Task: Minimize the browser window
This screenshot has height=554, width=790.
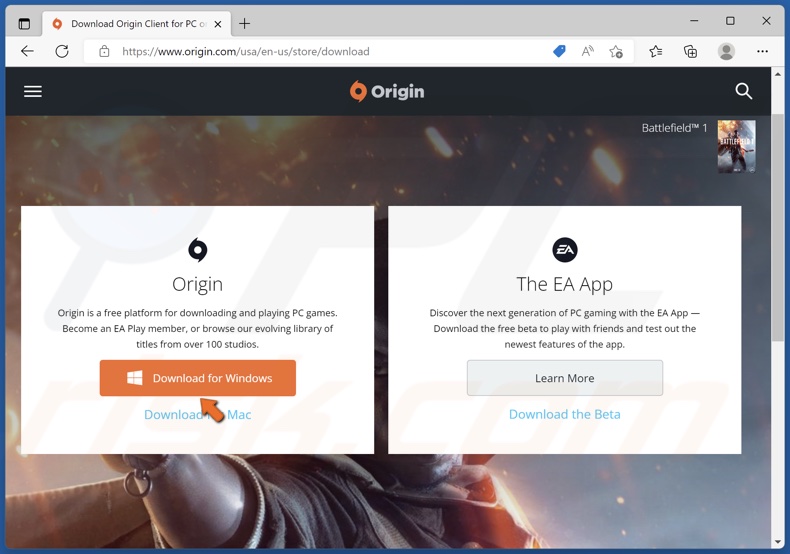Action: coord(694,21)
